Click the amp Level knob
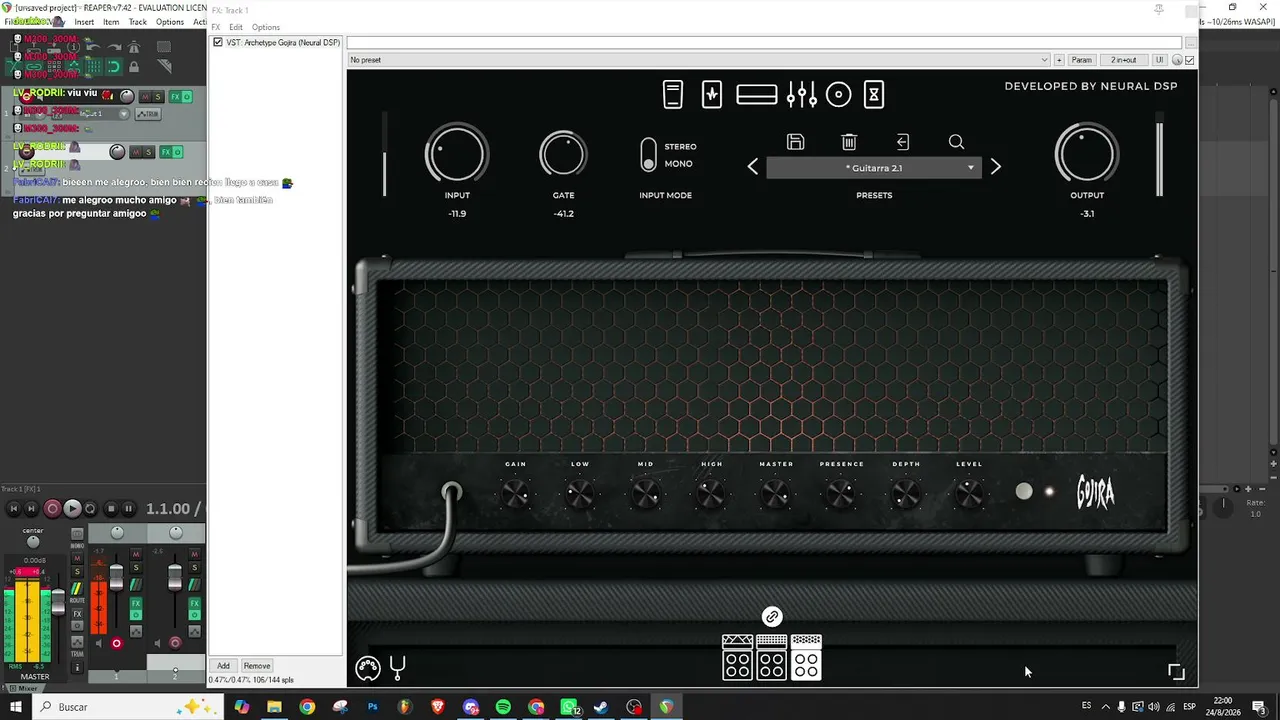The image size is (1280, 720). tap(969, 493)
